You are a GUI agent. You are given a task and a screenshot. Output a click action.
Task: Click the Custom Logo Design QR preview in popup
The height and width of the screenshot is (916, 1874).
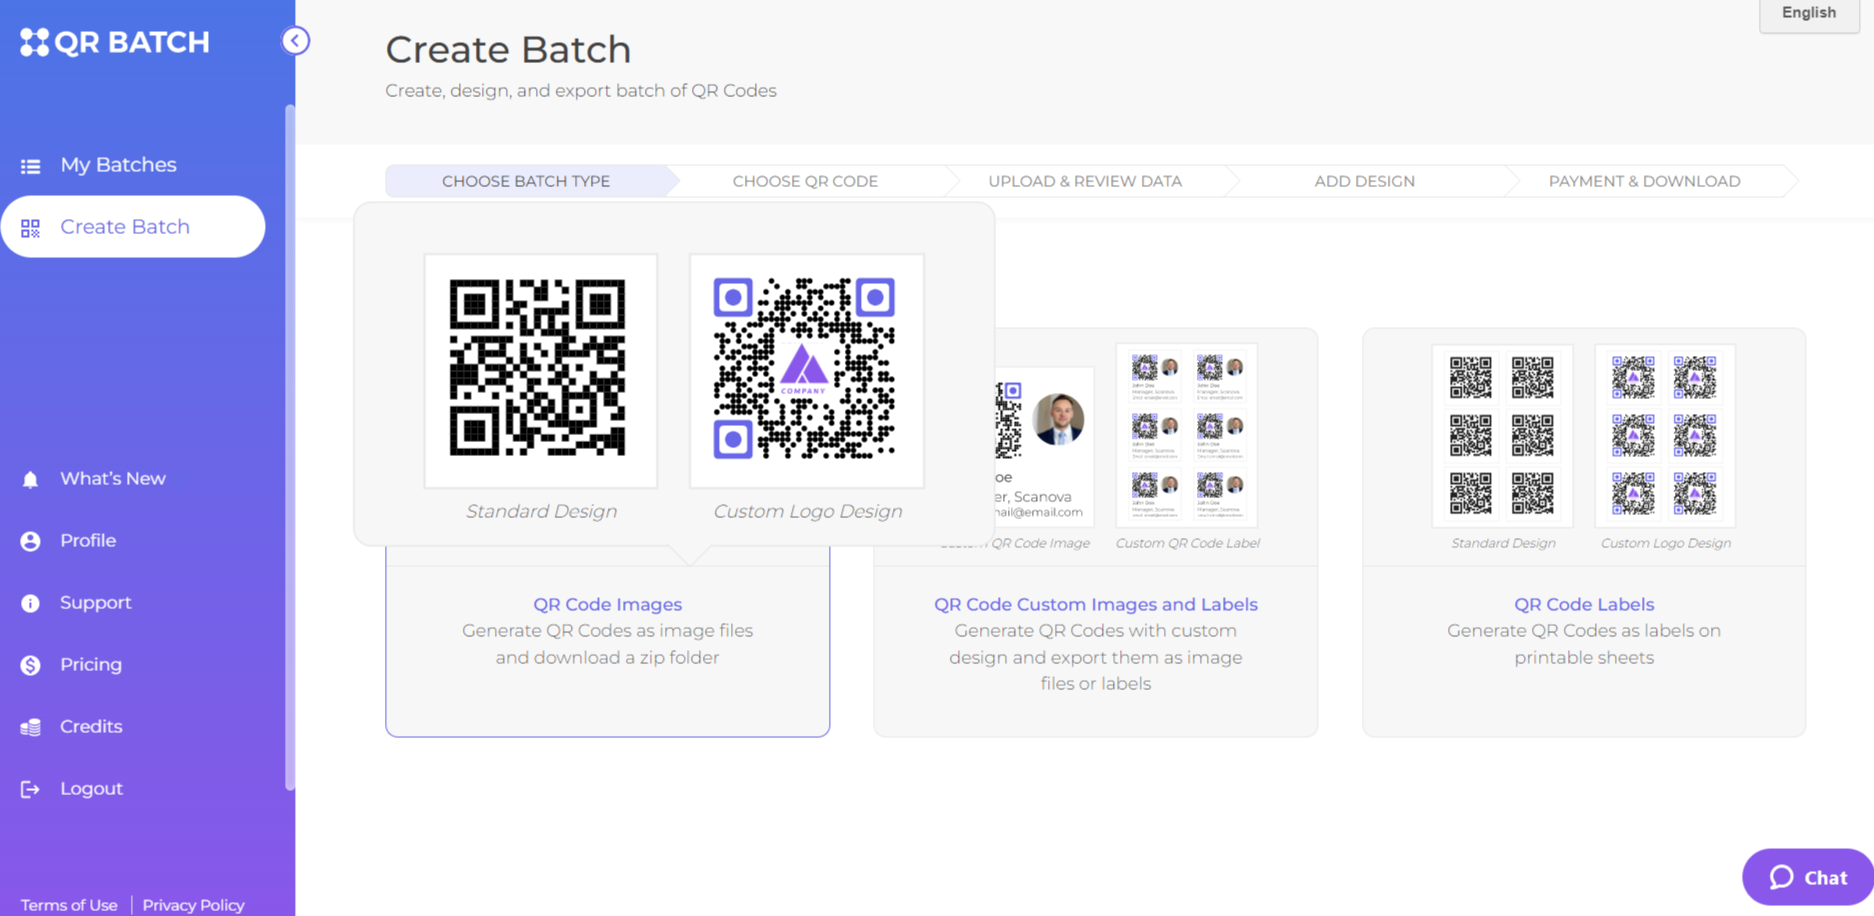tap(806, 371)
